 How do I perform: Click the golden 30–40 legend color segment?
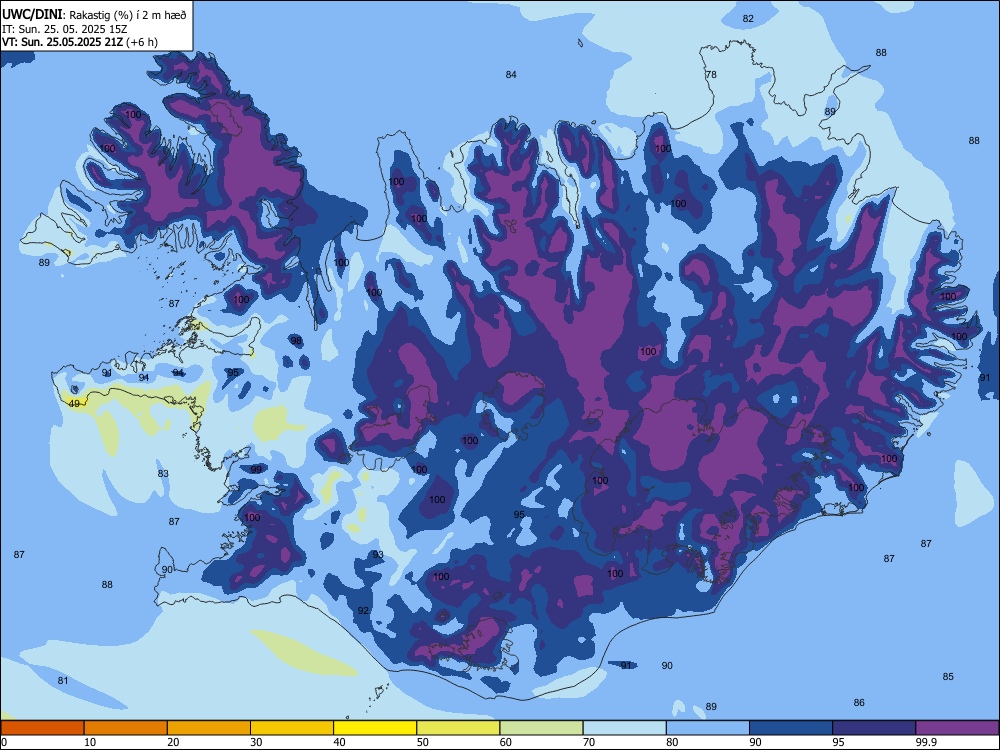tap(292, 728)
